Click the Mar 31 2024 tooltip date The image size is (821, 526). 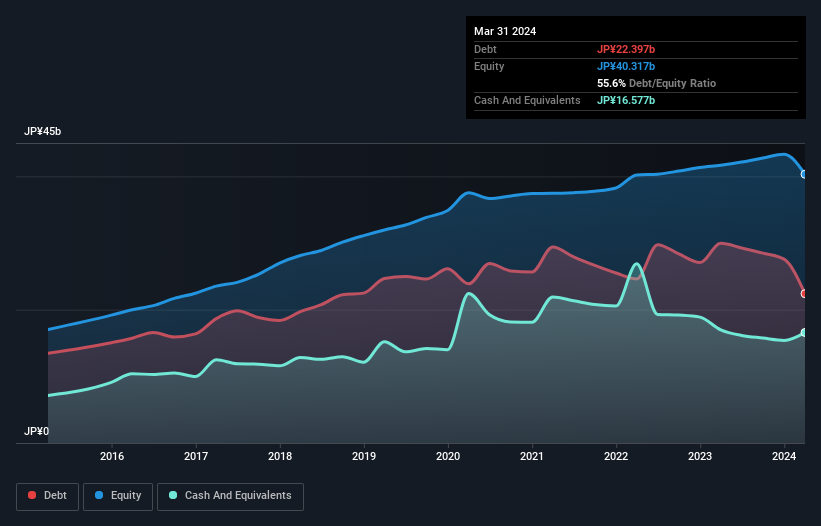click(x=505, y=31)
